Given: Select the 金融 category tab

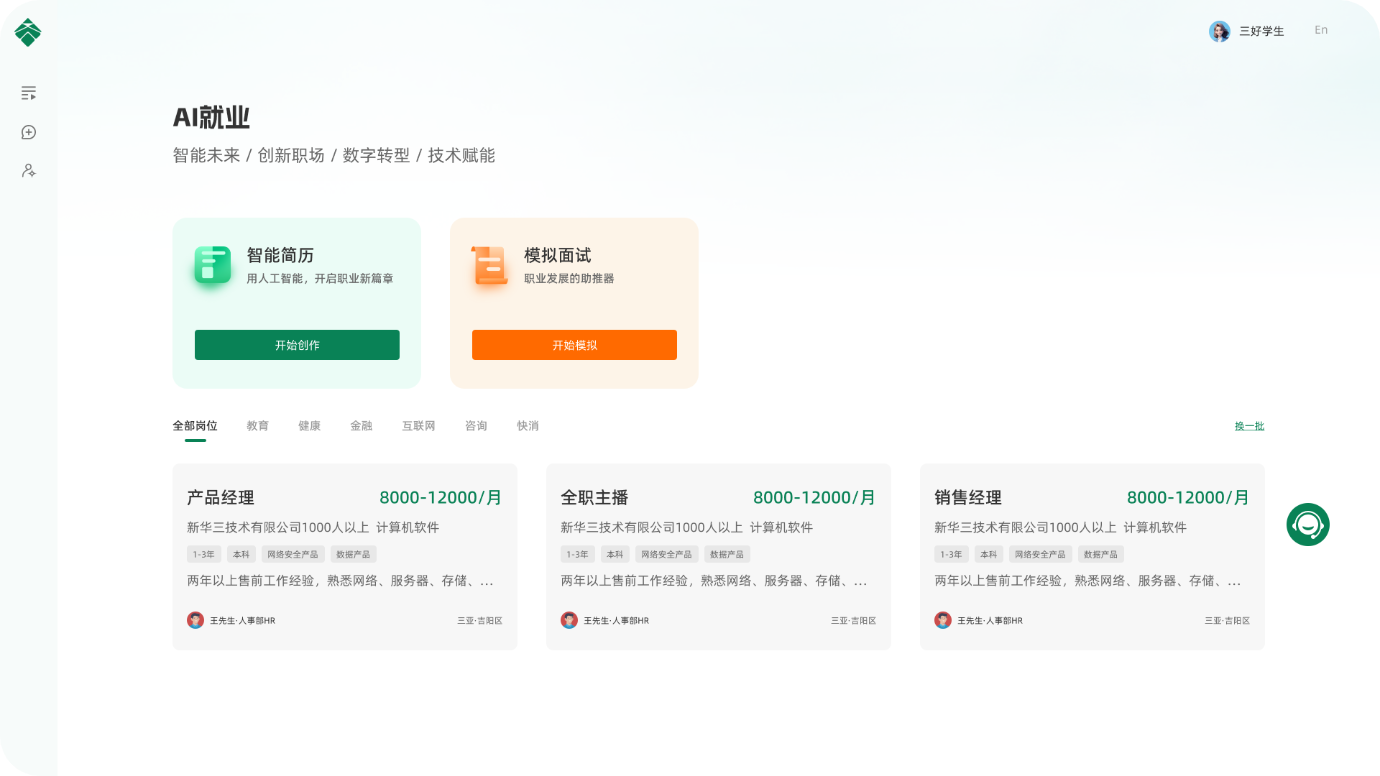Looking at the screenshot, I should click(x=361, y=426).
